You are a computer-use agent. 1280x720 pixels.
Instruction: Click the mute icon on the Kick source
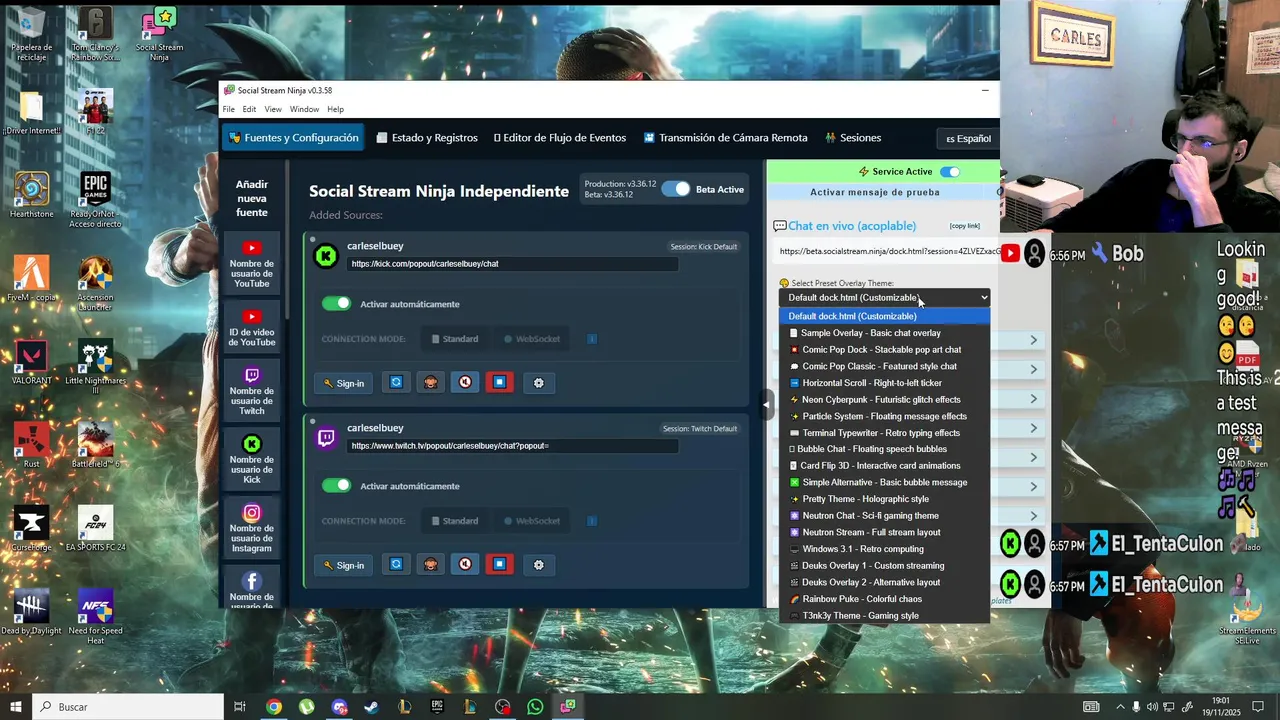[465, 382]
